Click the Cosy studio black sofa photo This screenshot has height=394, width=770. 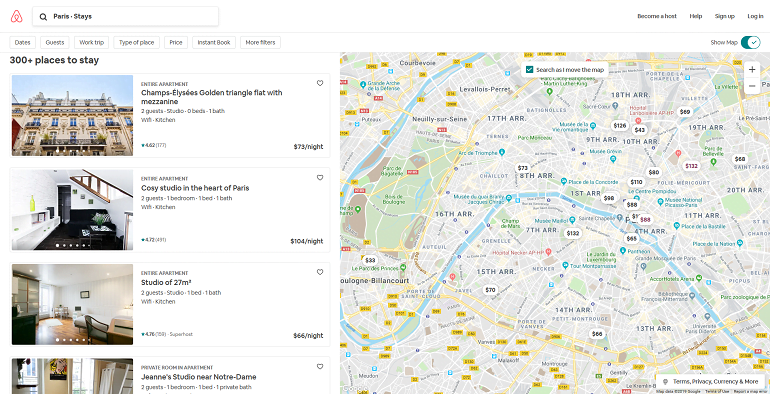(x=72, y=210)
